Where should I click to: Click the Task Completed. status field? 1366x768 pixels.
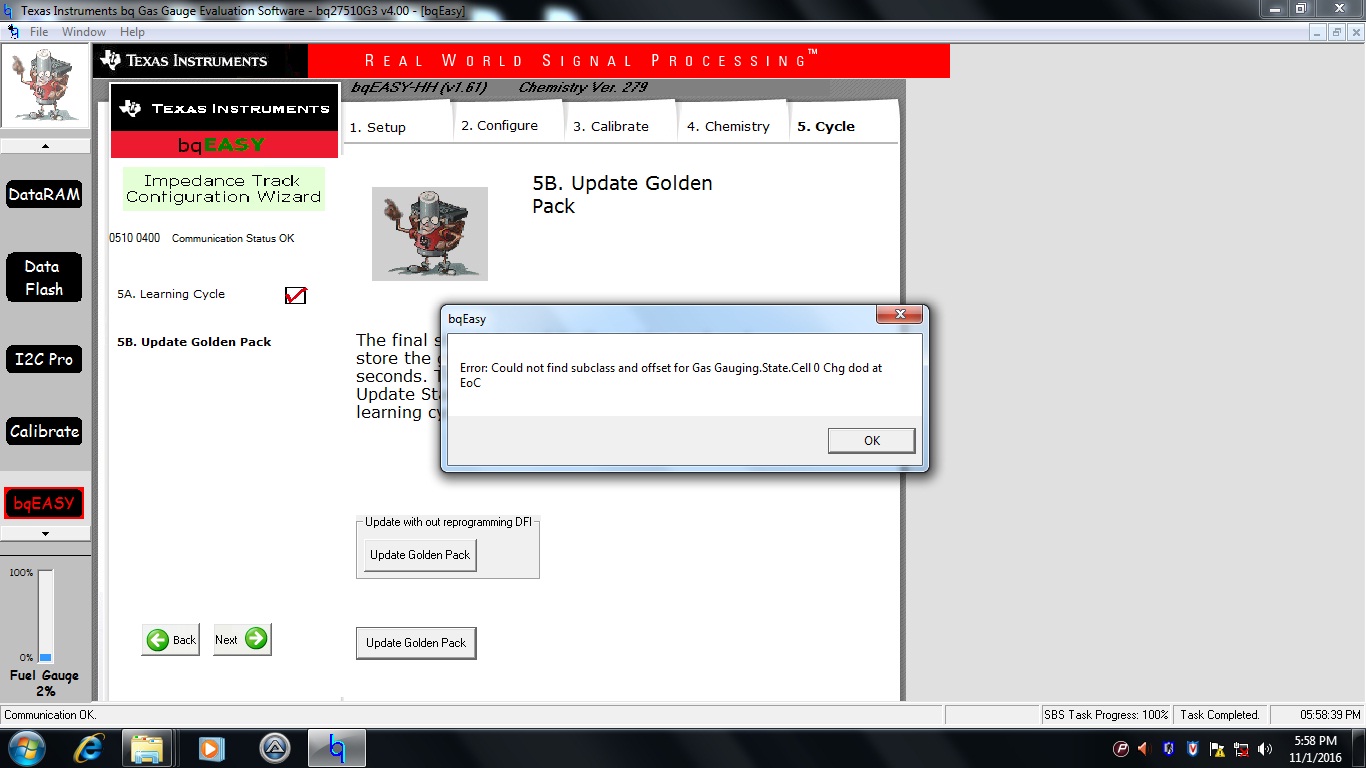pyautogui.click(x=1220, y=715)
